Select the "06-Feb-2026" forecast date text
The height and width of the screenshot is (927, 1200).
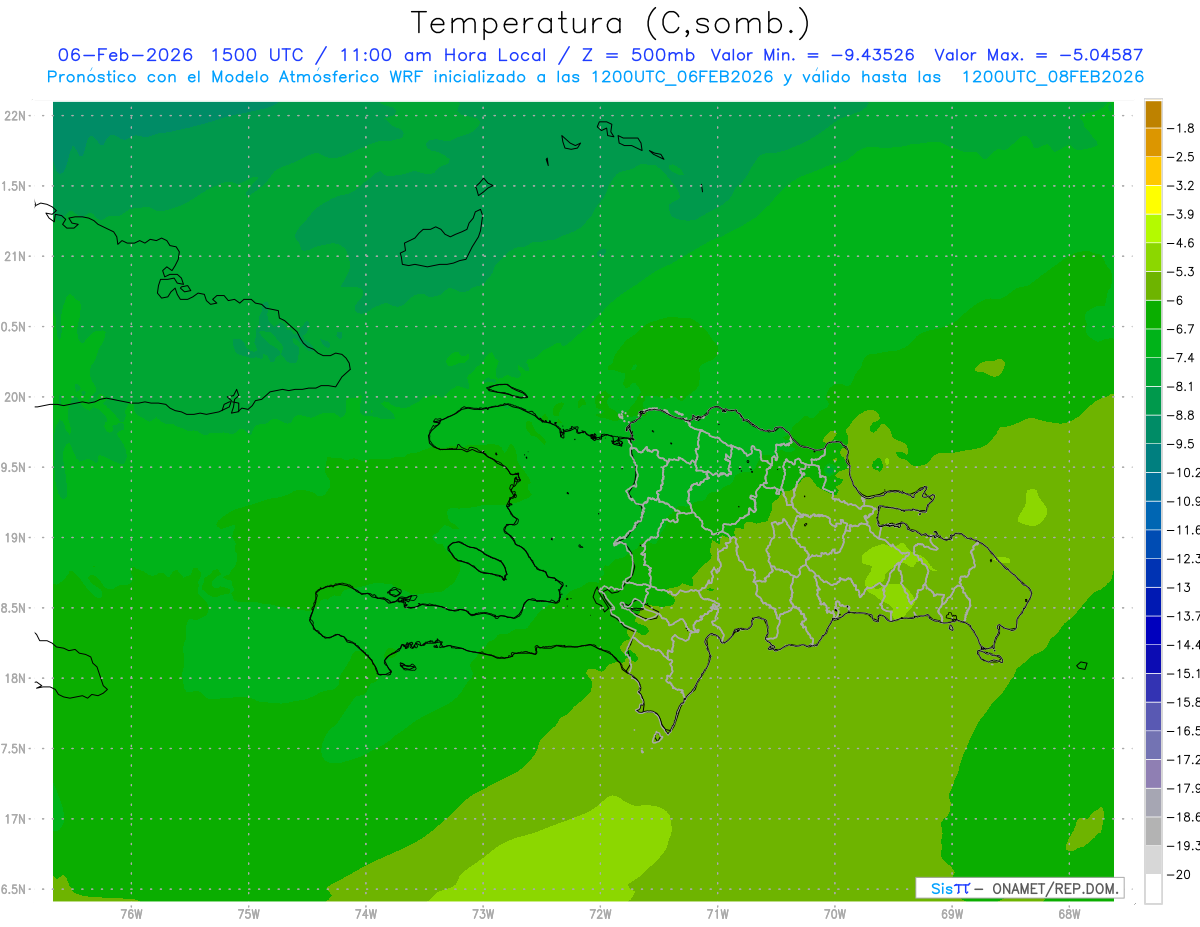pos(125,55)
